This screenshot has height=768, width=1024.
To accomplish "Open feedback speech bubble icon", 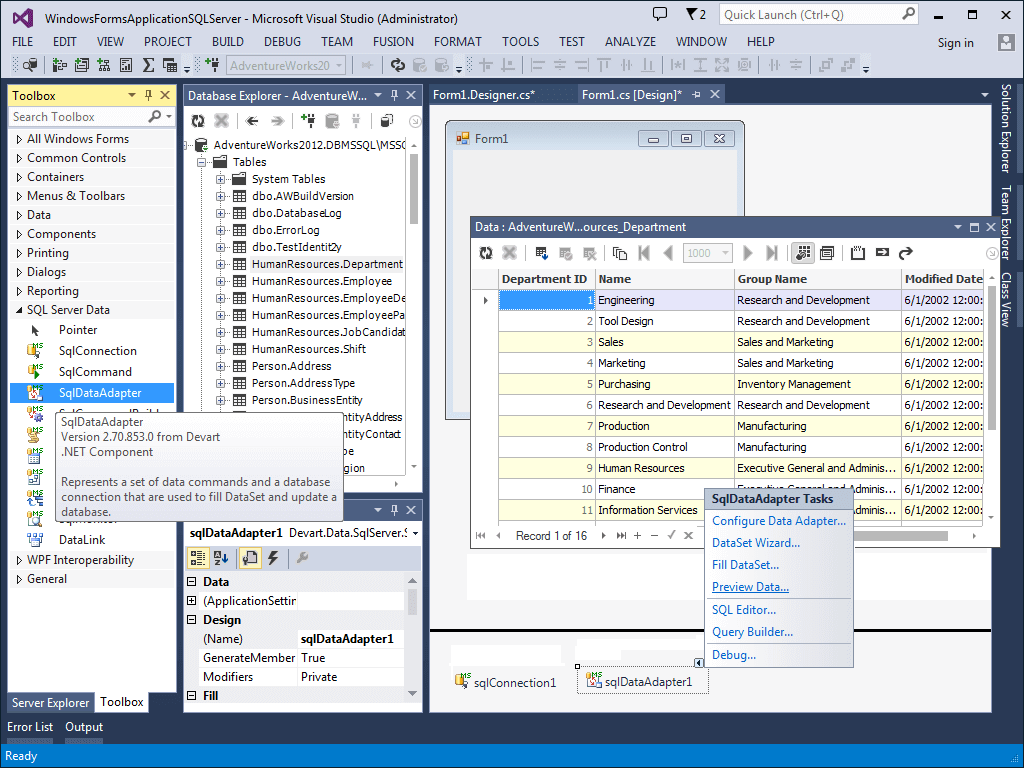I will point(660,14).
